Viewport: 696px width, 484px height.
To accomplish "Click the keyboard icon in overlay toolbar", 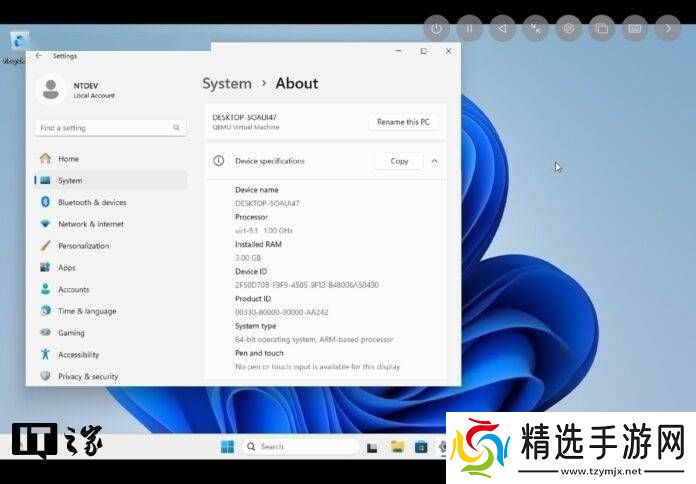I will point(634,29).
